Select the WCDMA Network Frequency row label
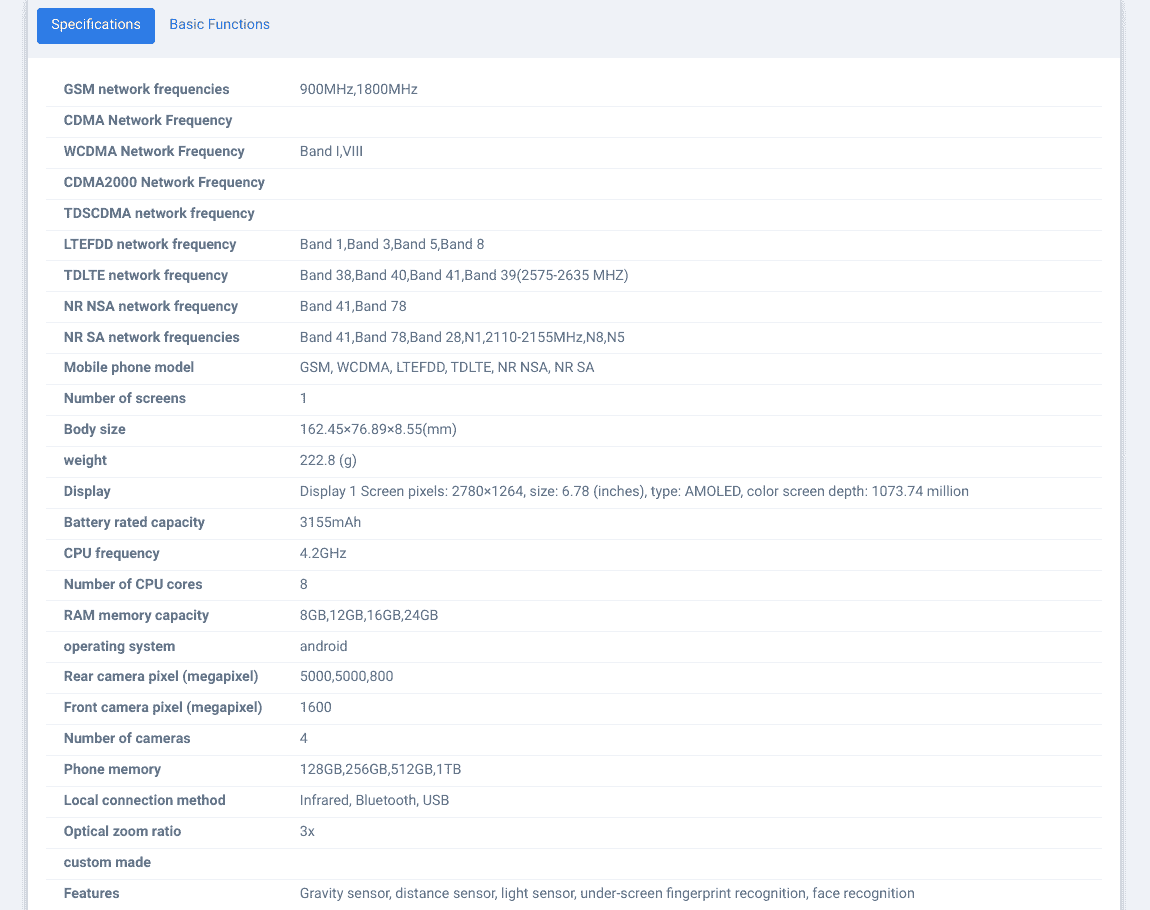The width and height of the screenshot is (1150, 910). [x=154, y=152]
